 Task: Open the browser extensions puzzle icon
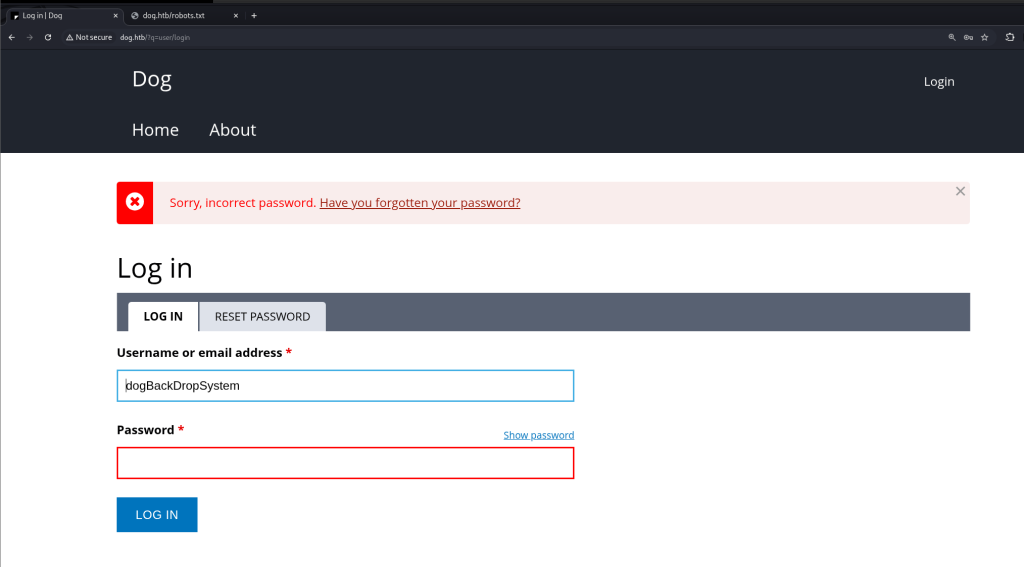point(1010,37)
